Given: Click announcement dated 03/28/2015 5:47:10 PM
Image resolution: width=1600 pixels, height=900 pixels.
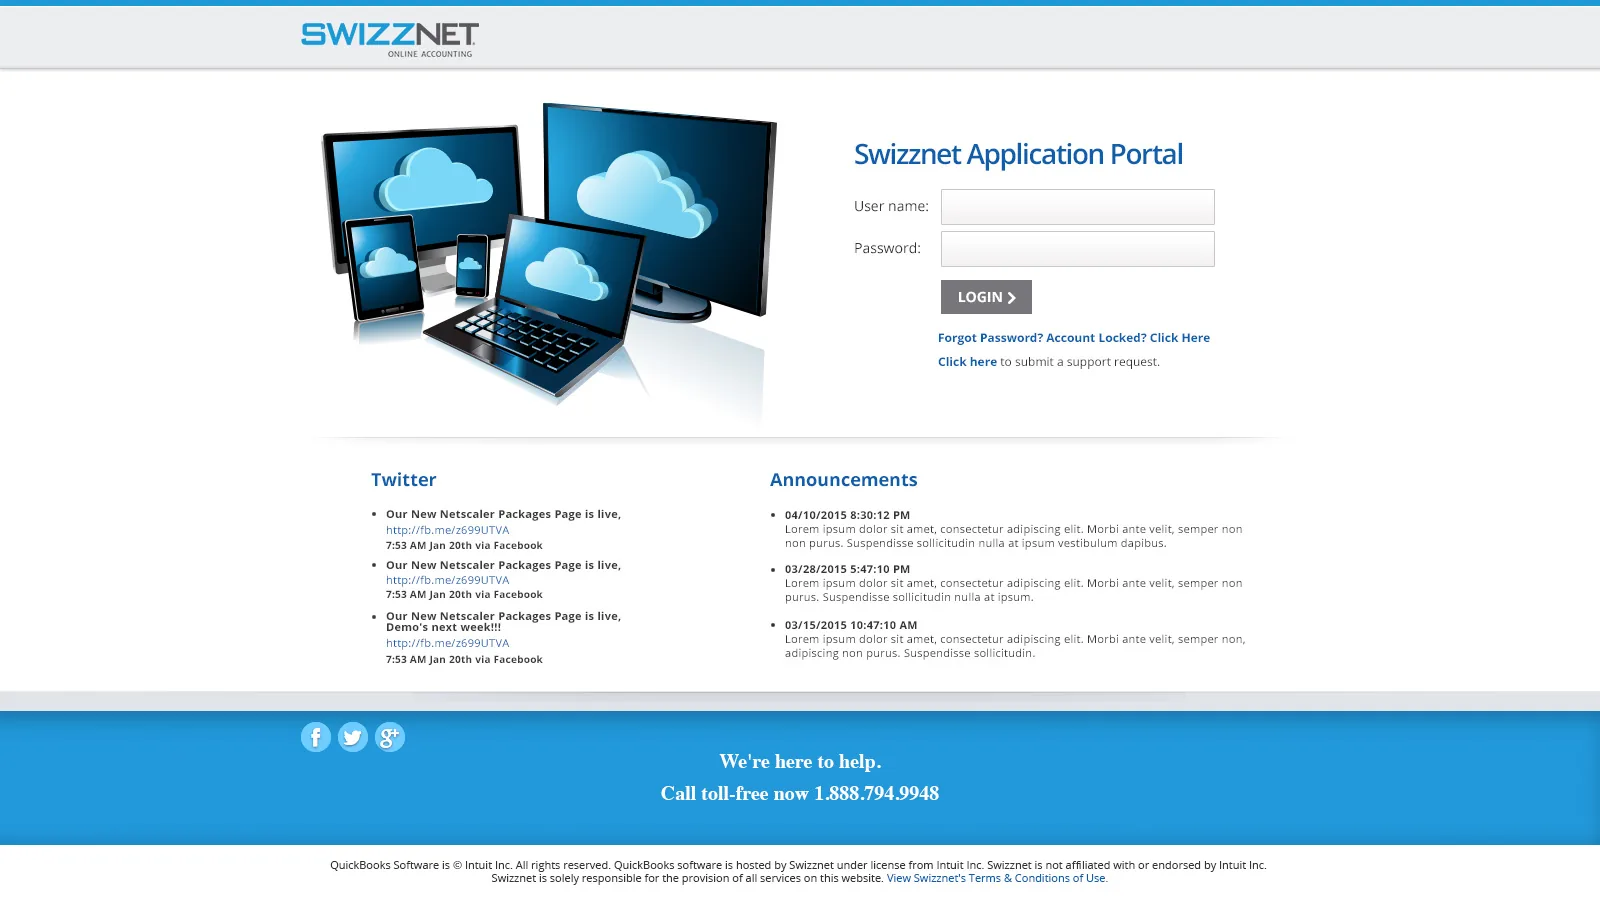Looking at the screenshot, I should pyautogui.click(x=847, y=569).
